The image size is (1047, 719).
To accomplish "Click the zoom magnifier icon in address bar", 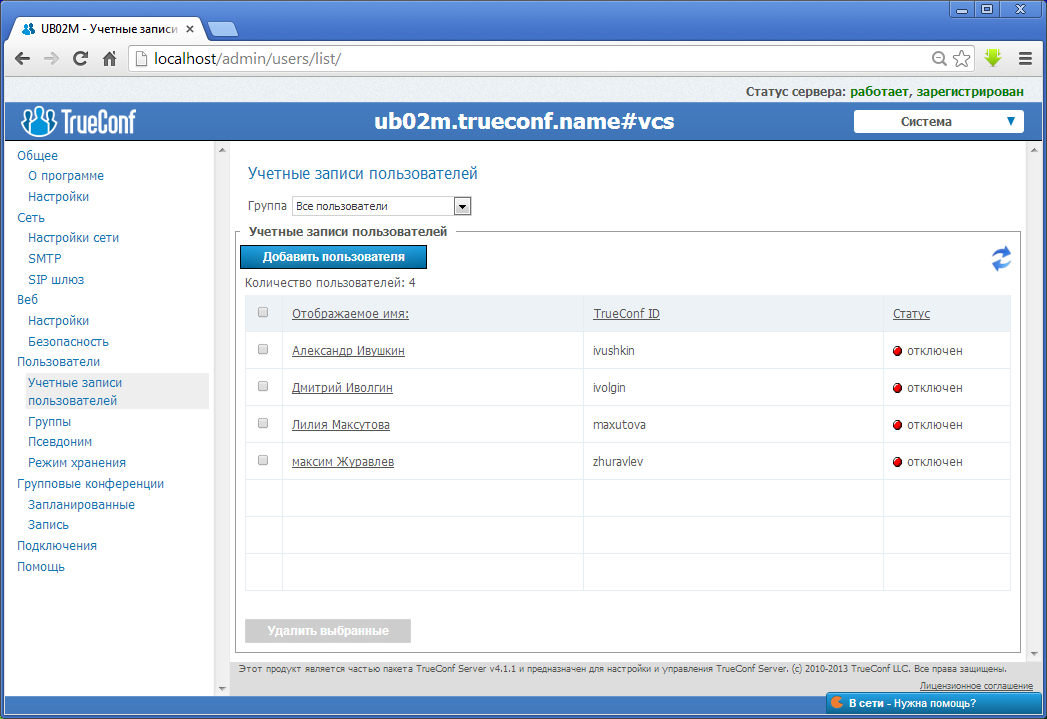I will tap(939, 59).
